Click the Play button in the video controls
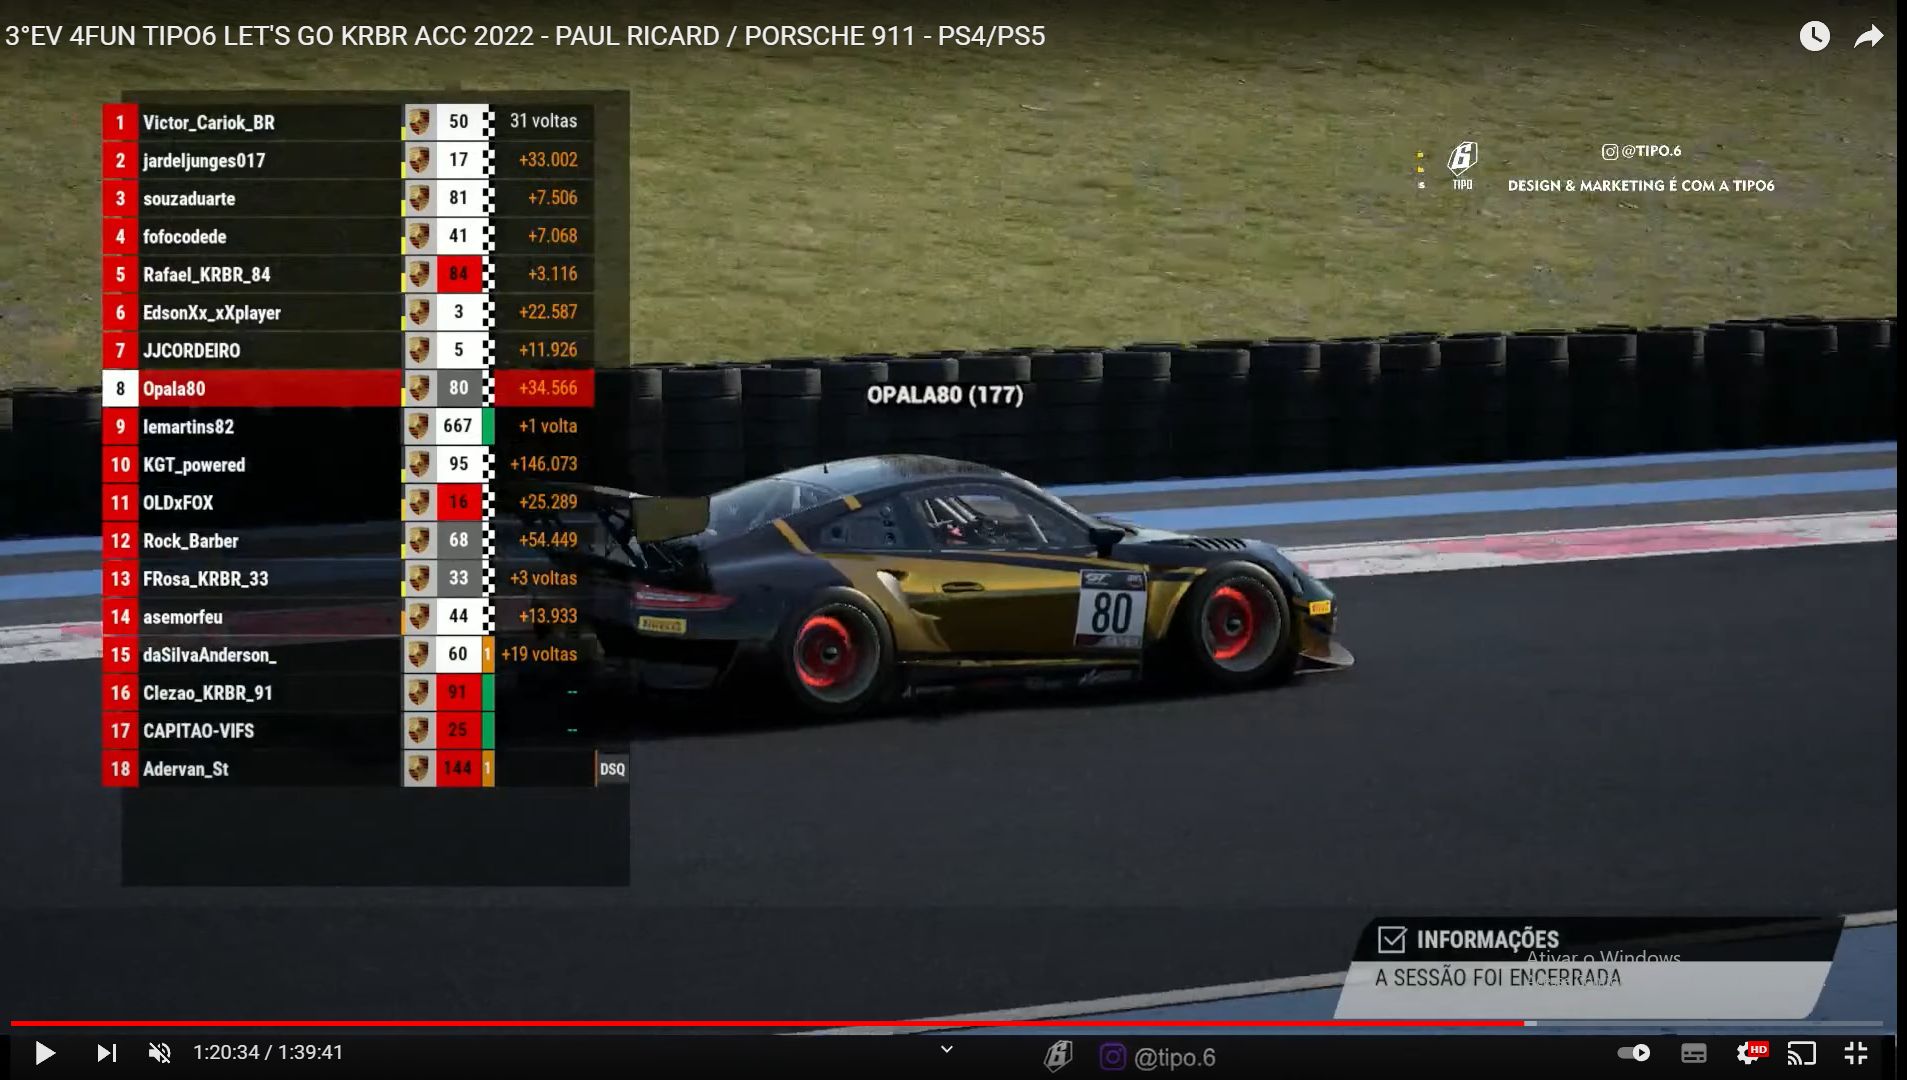Image resolution: width=1907 pixels, height=1080 pixels. tap(44, 1052)
